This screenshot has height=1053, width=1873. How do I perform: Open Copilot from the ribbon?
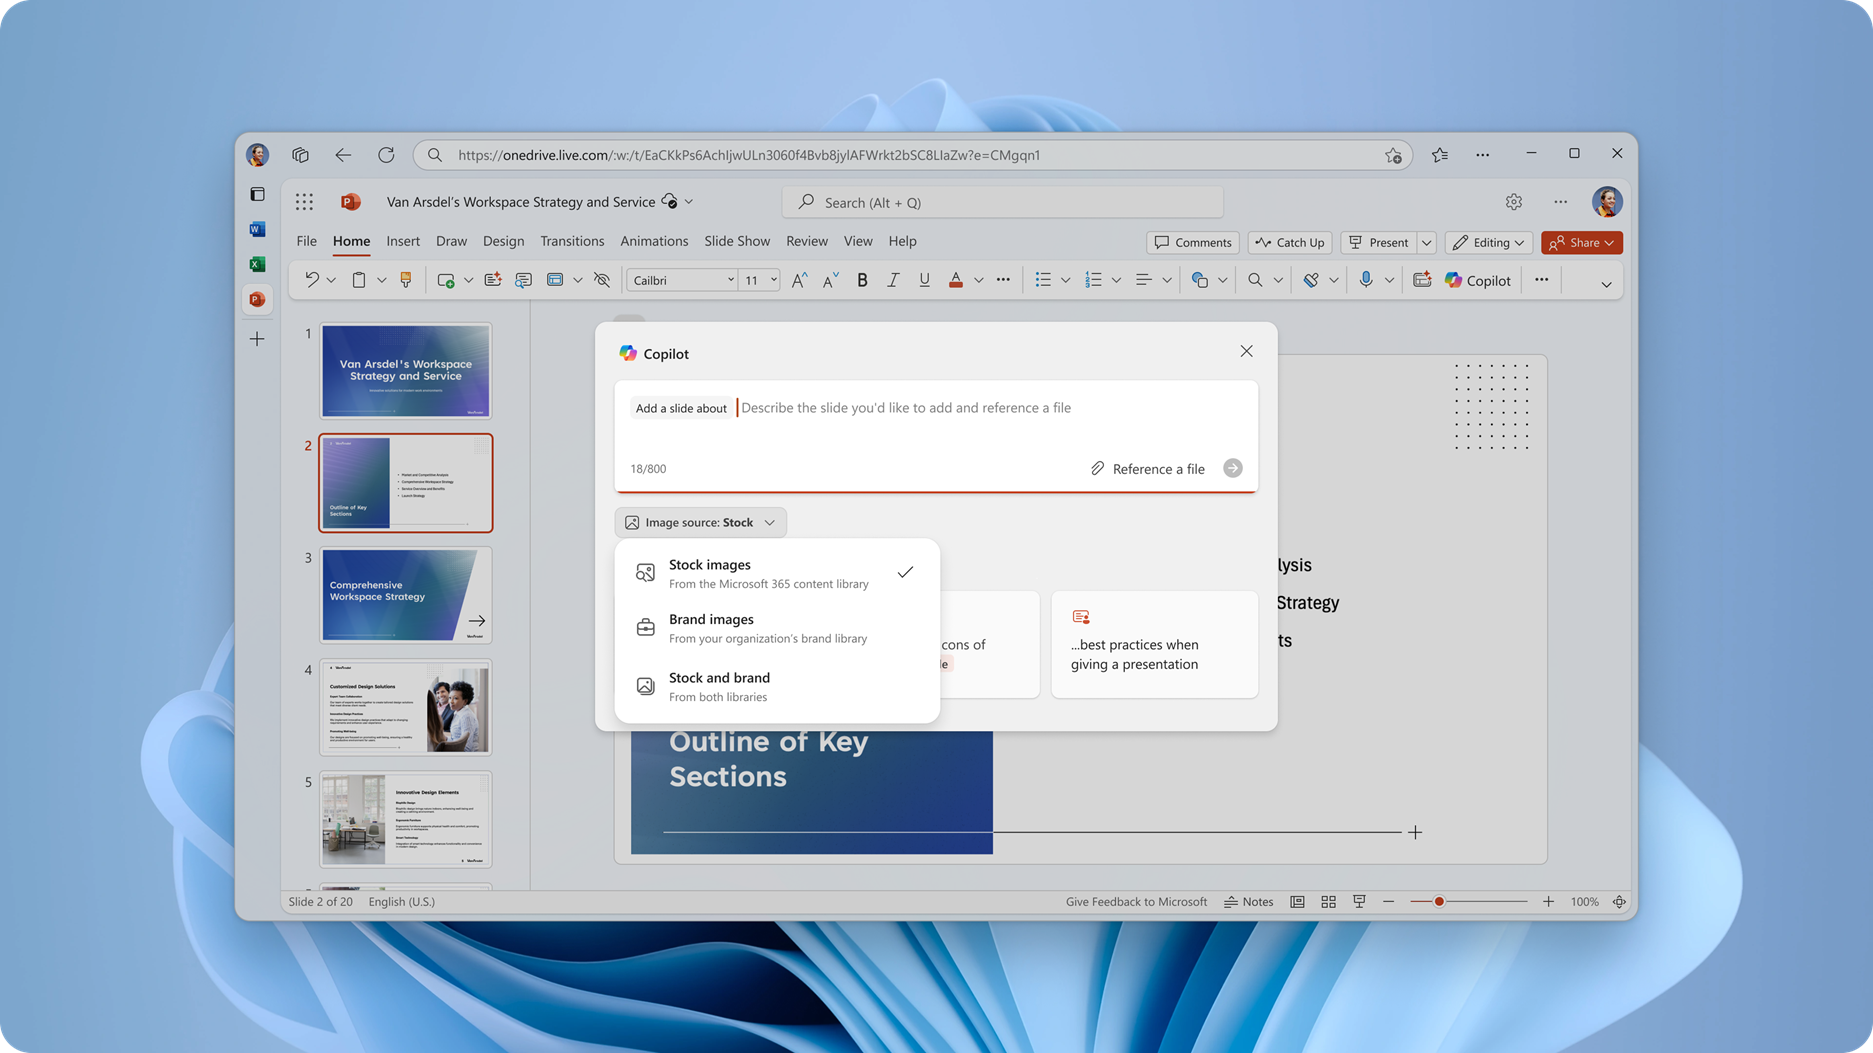(x=1478, y=281)
